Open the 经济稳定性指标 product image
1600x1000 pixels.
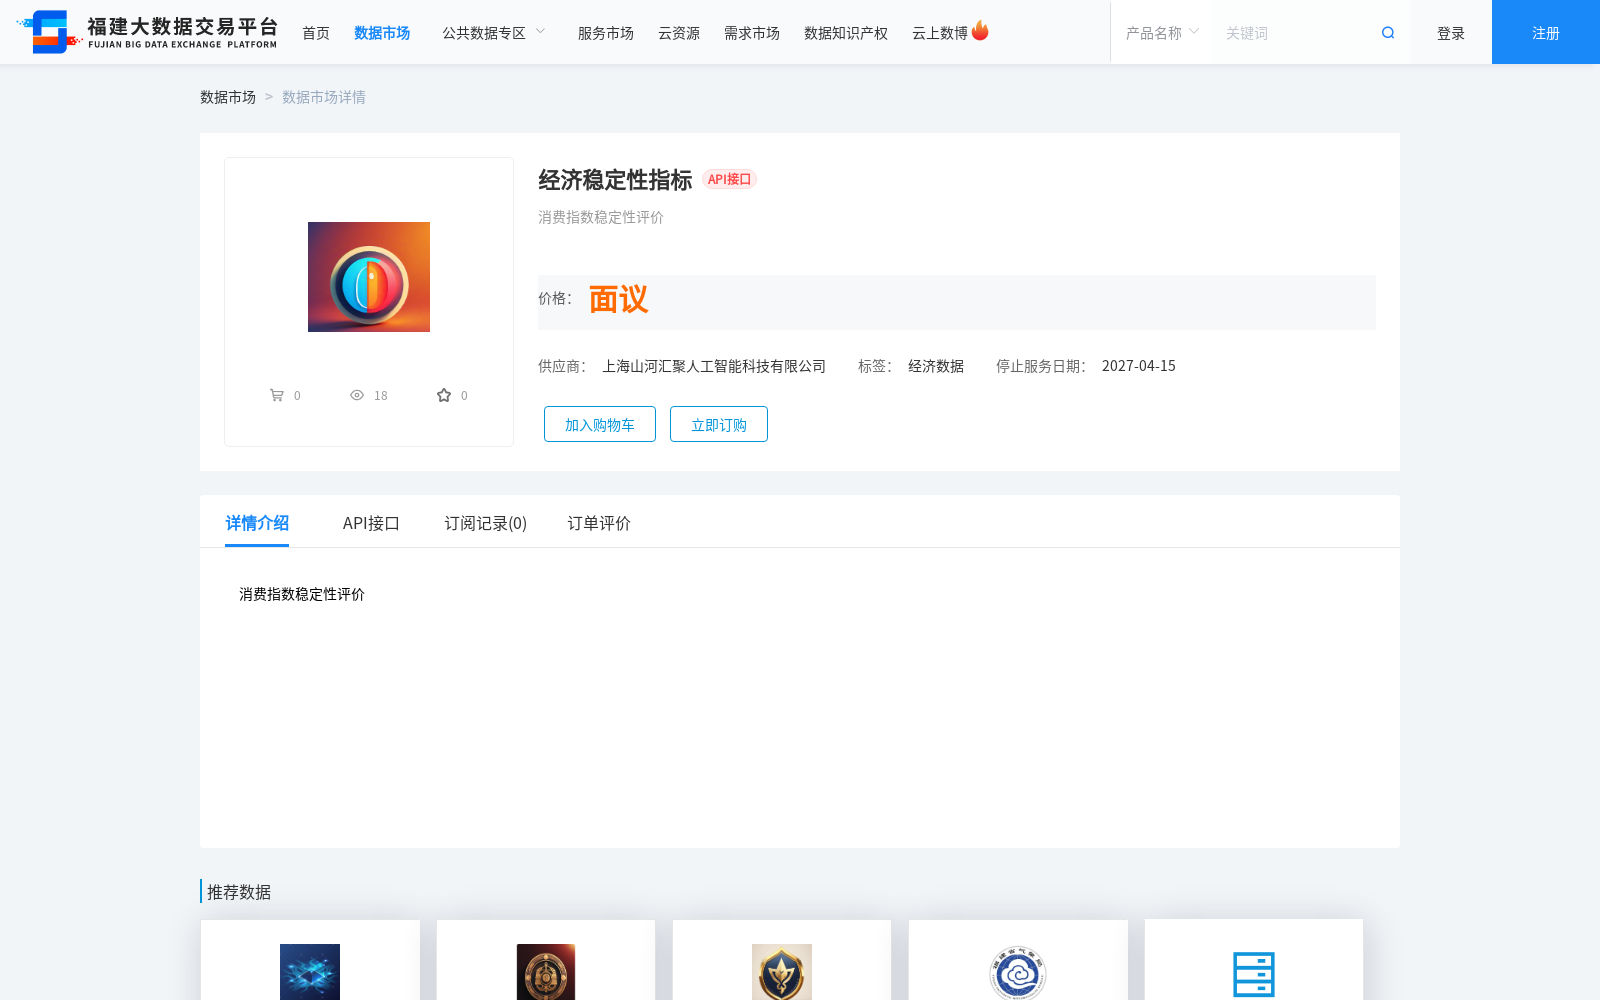(x=369, y=277)
